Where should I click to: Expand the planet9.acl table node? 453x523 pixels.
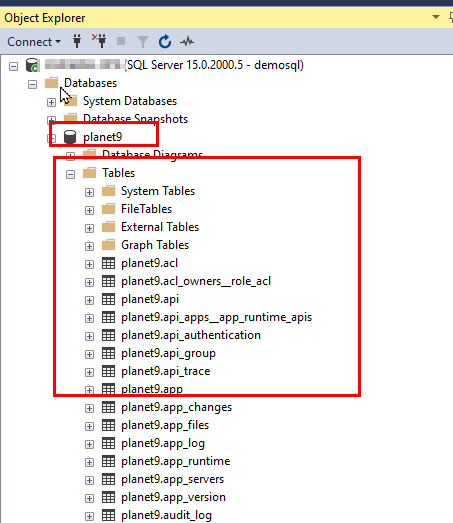[x=89, y=265]
